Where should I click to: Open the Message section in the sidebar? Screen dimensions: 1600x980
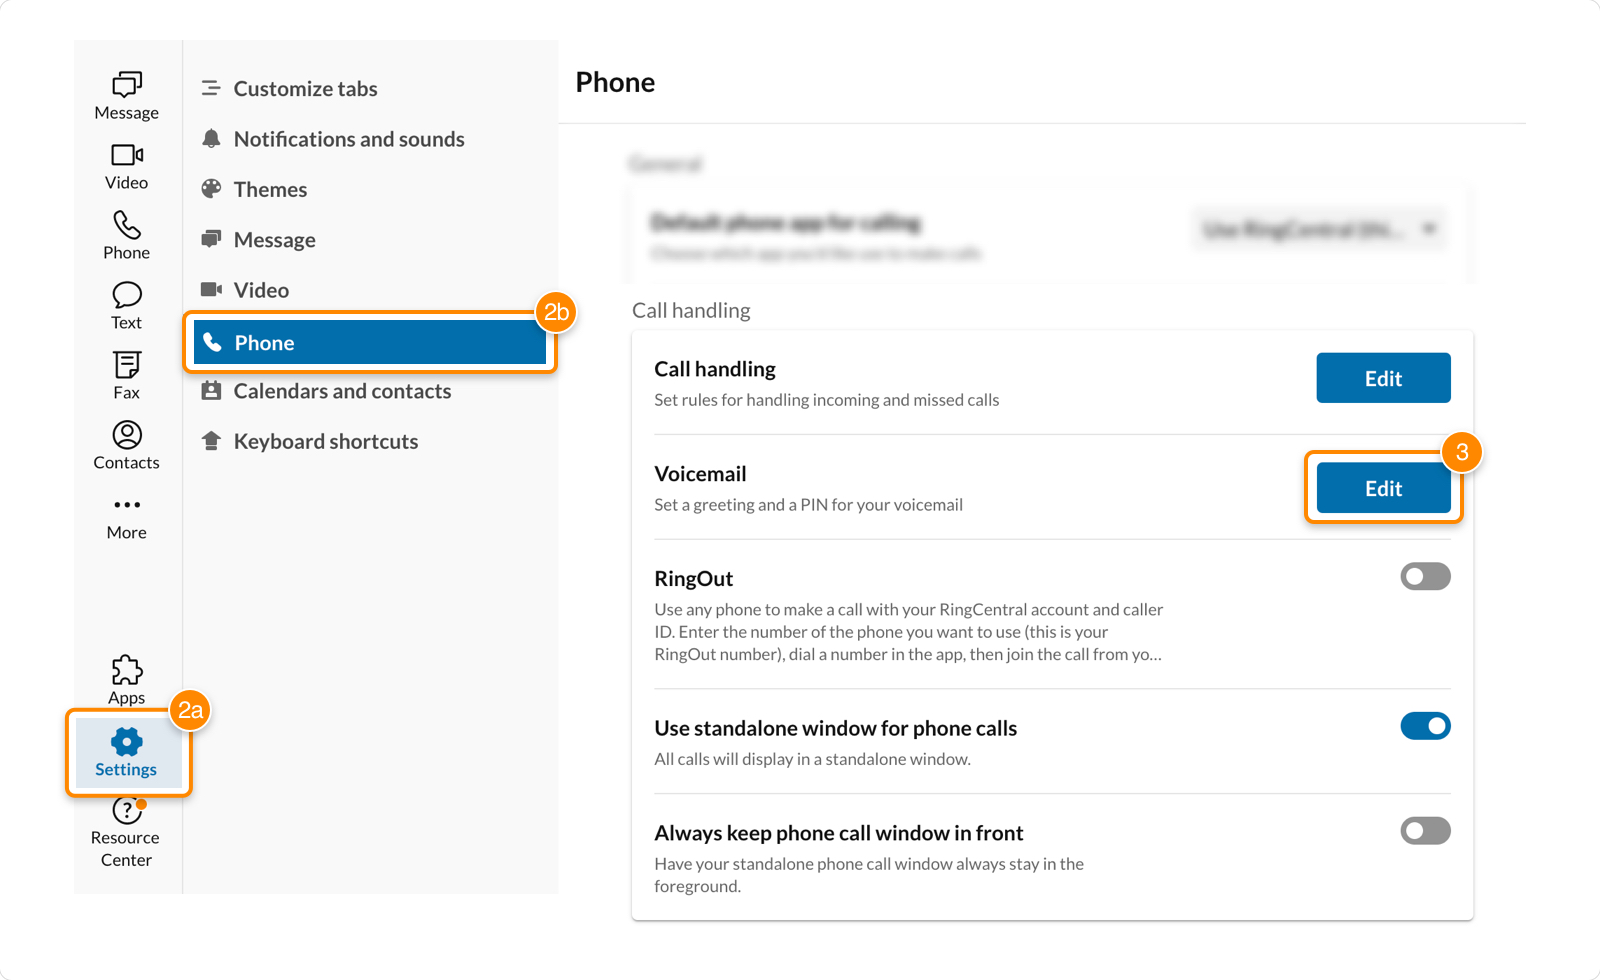pos(126,95)
